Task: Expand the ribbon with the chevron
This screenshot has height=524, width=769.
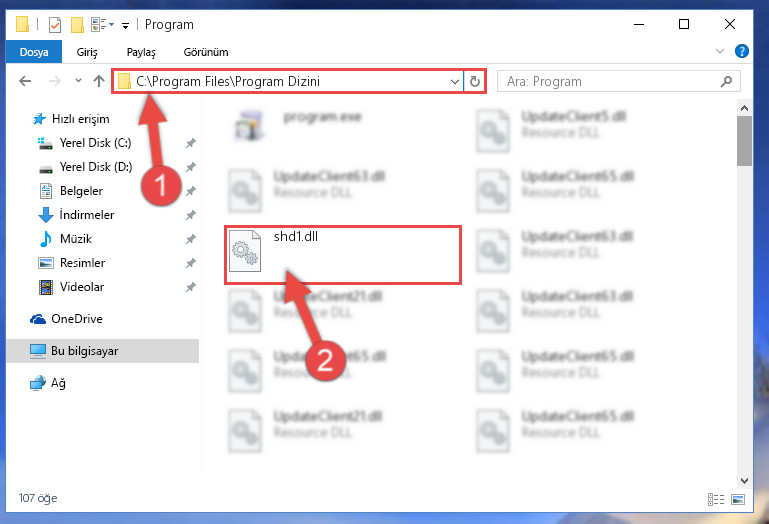Action: point(719,51)
